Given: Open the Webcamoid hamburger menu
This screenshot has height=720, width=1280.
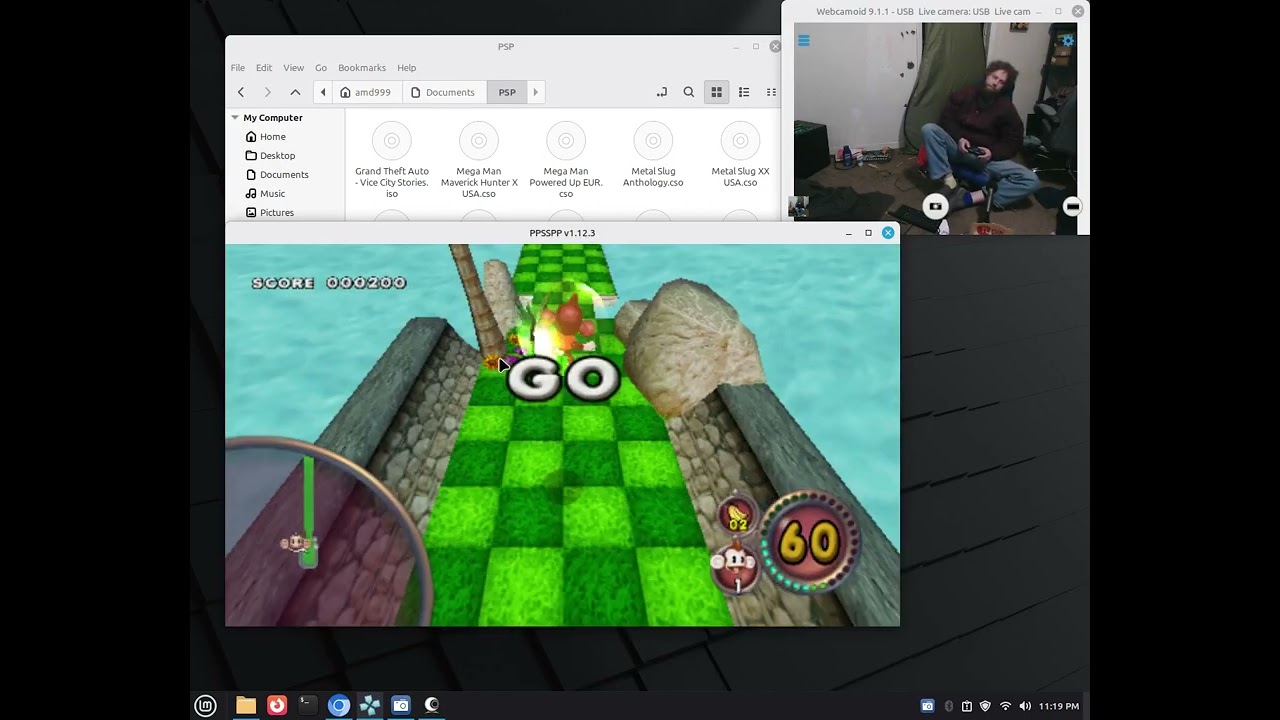Looking at the screenshot, I should pyautogui.click(x=804, y=41).
